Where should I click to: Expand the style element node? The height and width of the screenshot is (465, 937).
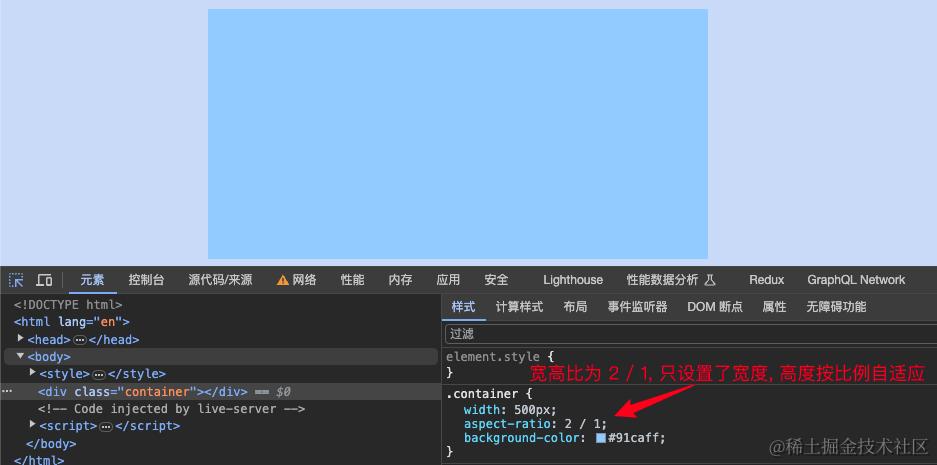tap(33, 373)
